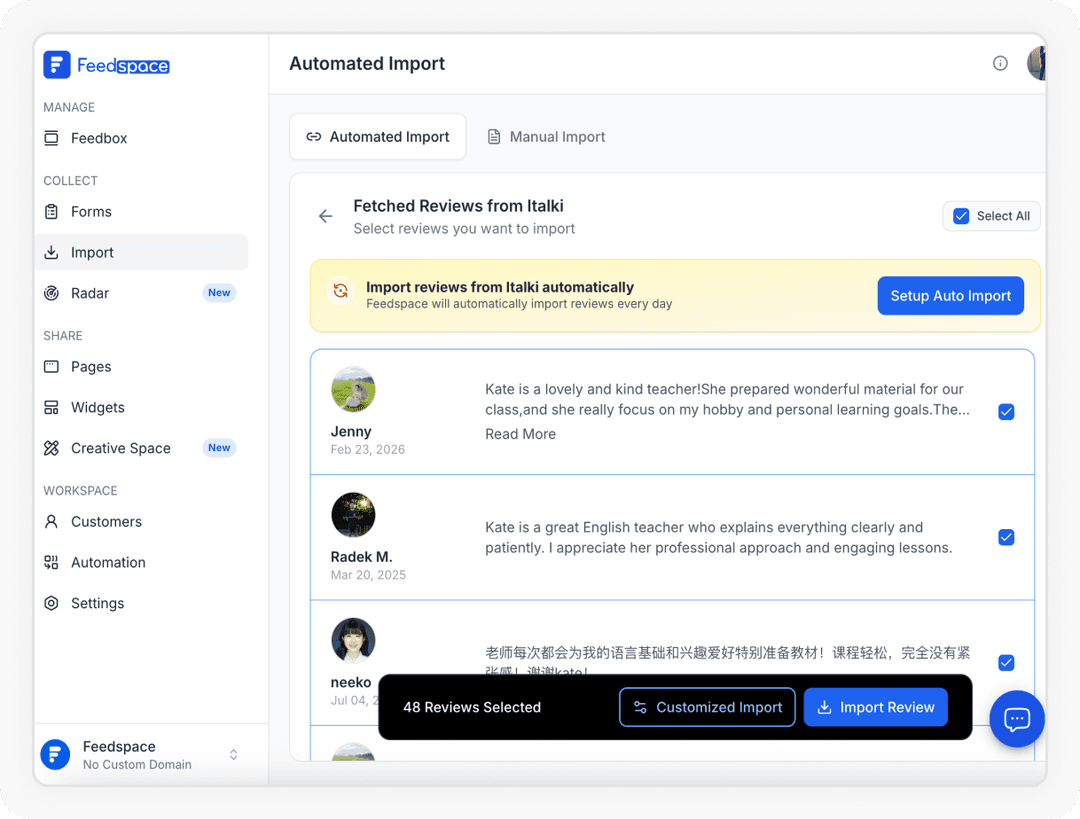Open the user profile avatar
The height and width of the screenshot is (819, 1080).
tap(1036, 63)
